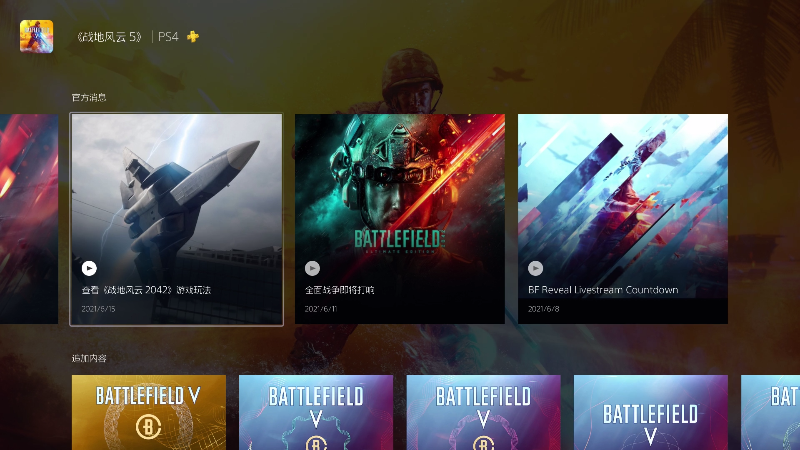Open the Battlefield 5 game icon
This screenshot has width=800, height=450.
(36, 36)
